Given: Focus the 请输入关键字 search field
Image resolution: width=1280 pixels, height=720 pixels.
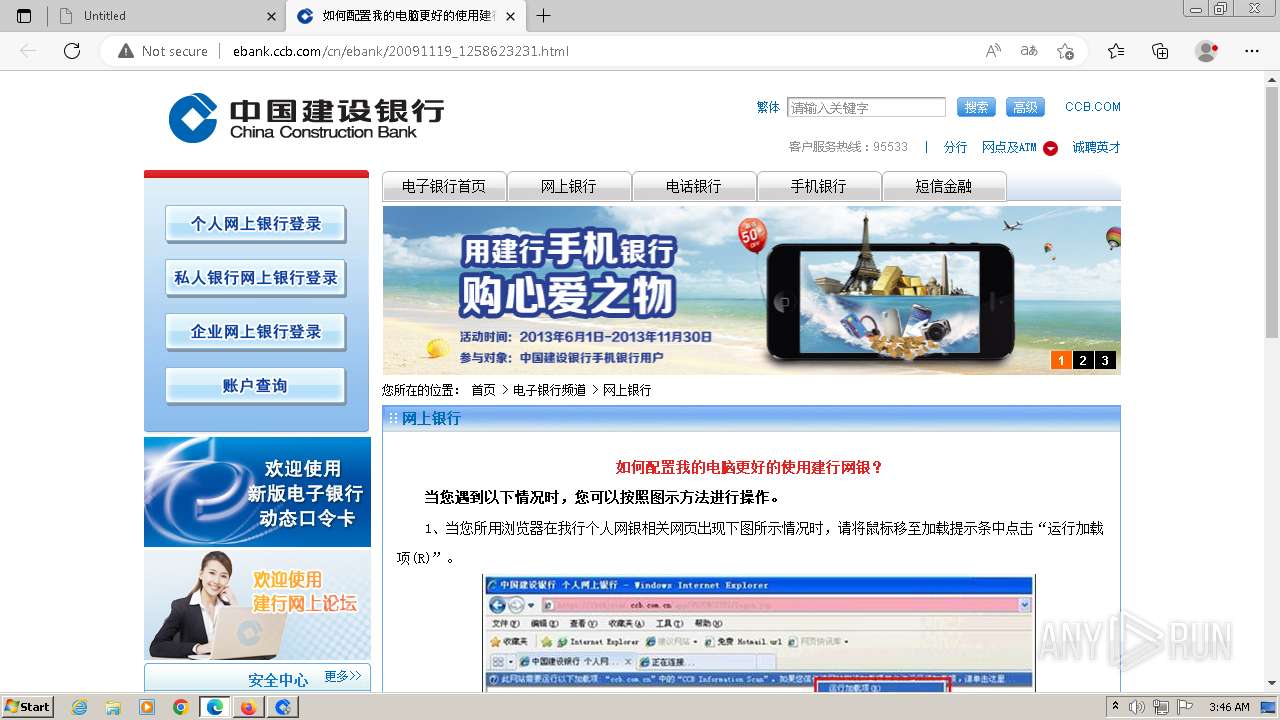Looking at the screenshot, I should (x=866, y=107).
